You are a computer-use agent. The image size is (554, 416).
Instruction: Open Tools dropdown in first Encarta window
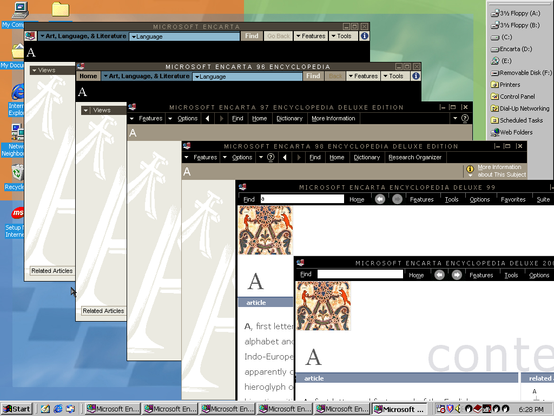tap(343, 36)
